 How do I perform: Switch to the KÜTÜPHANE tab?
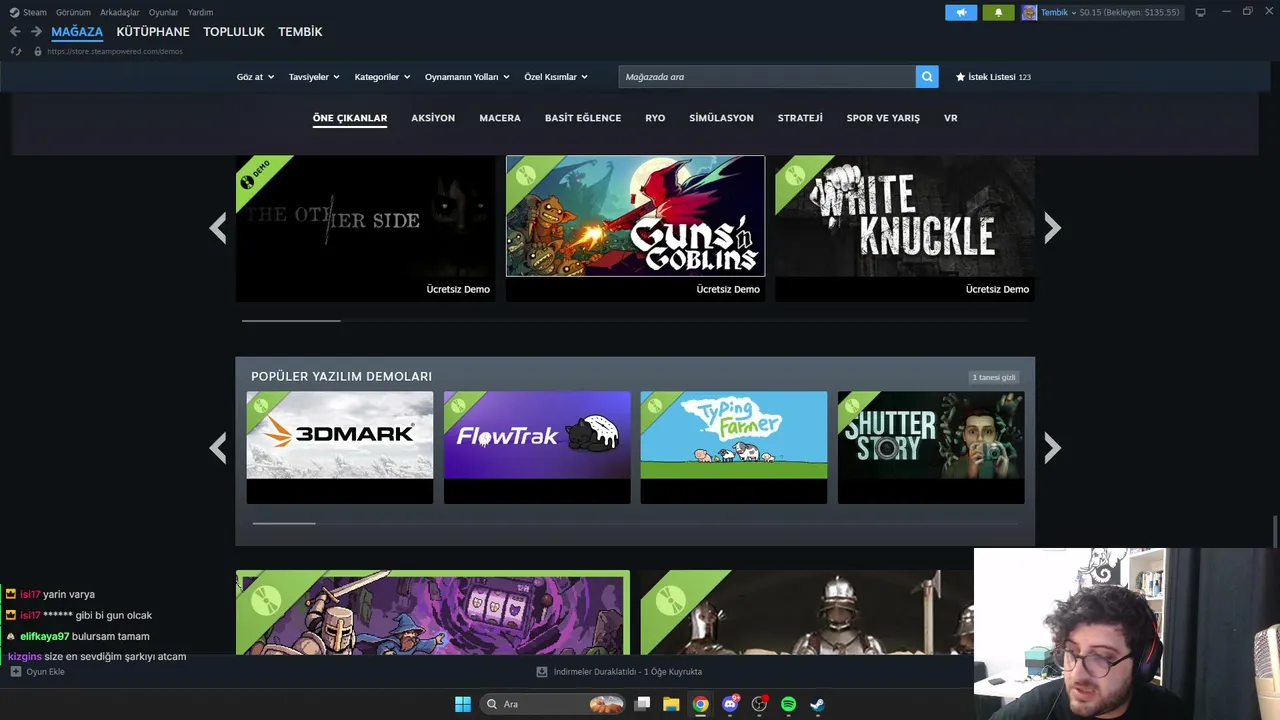click(x=153, y=32)
